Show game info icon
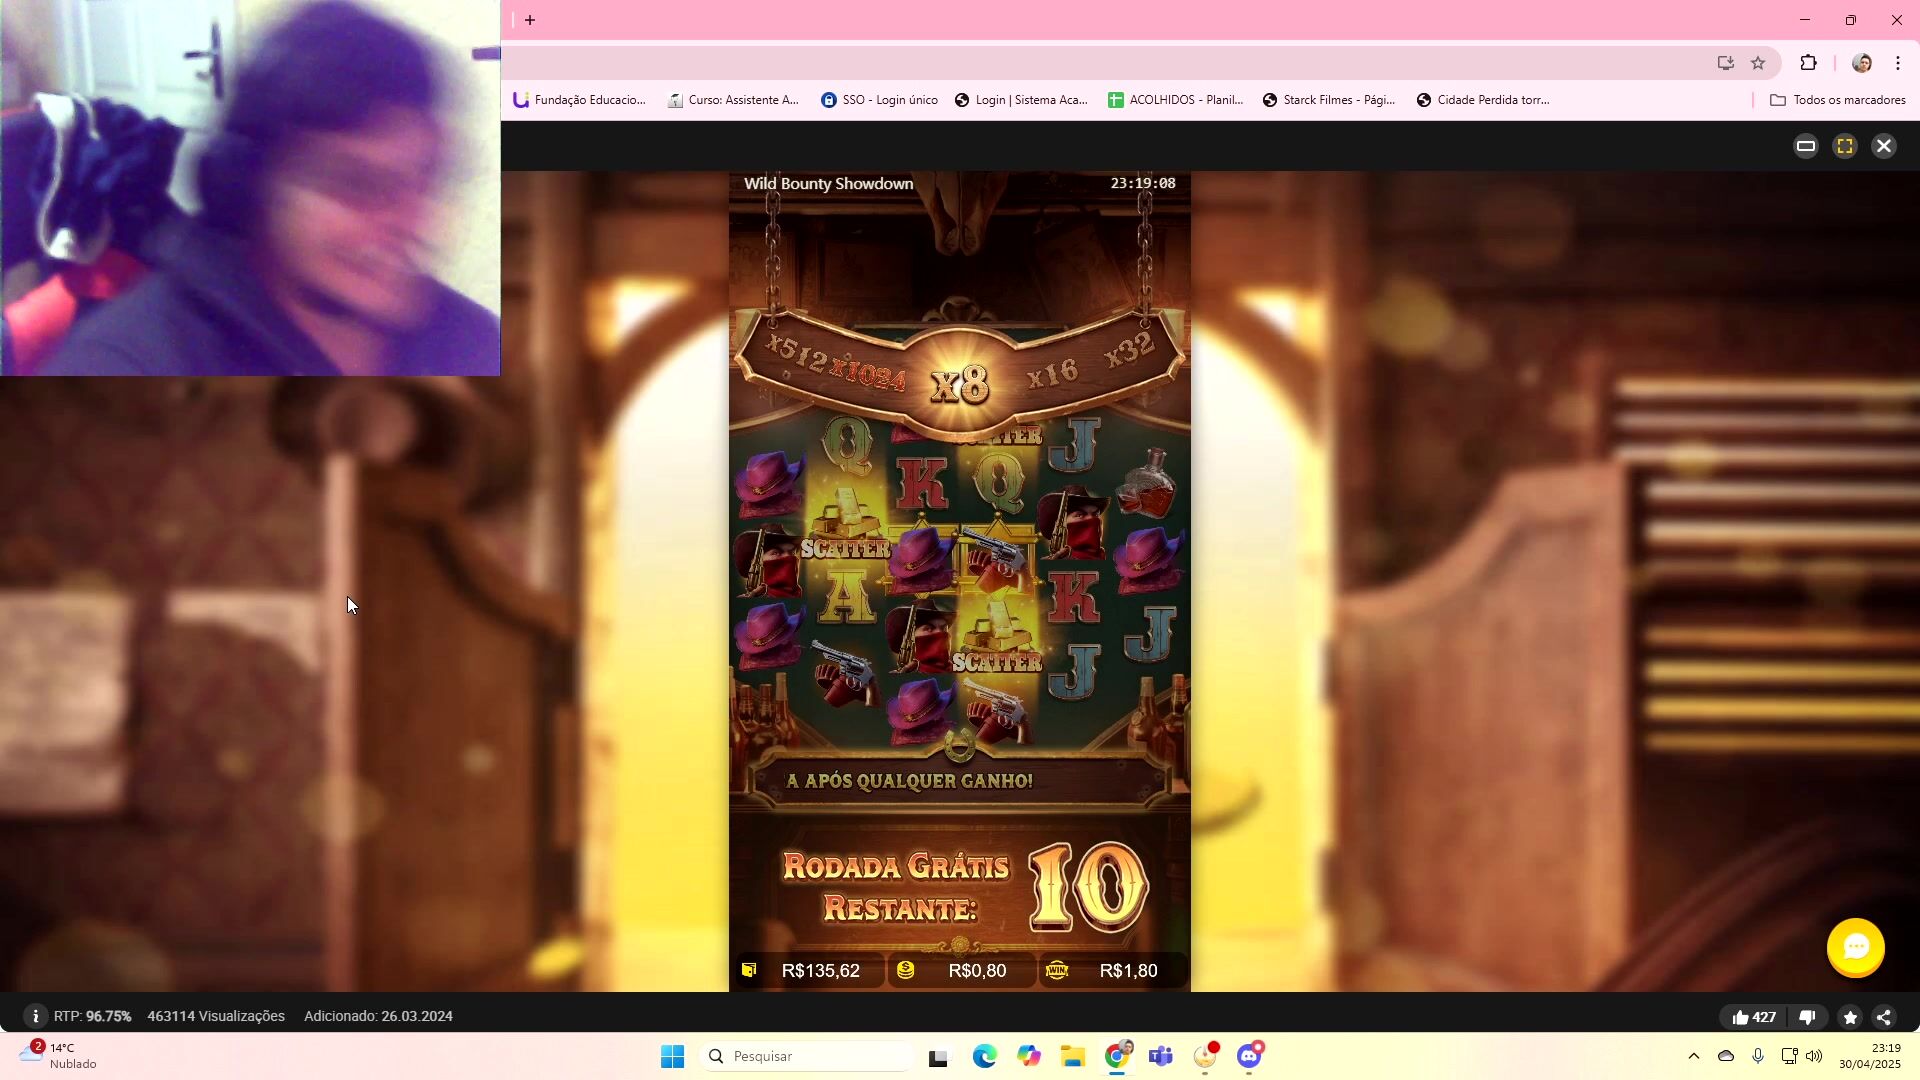Image resolution: width=1920 pixels, height=1080 pixels. click(35, 1016)
